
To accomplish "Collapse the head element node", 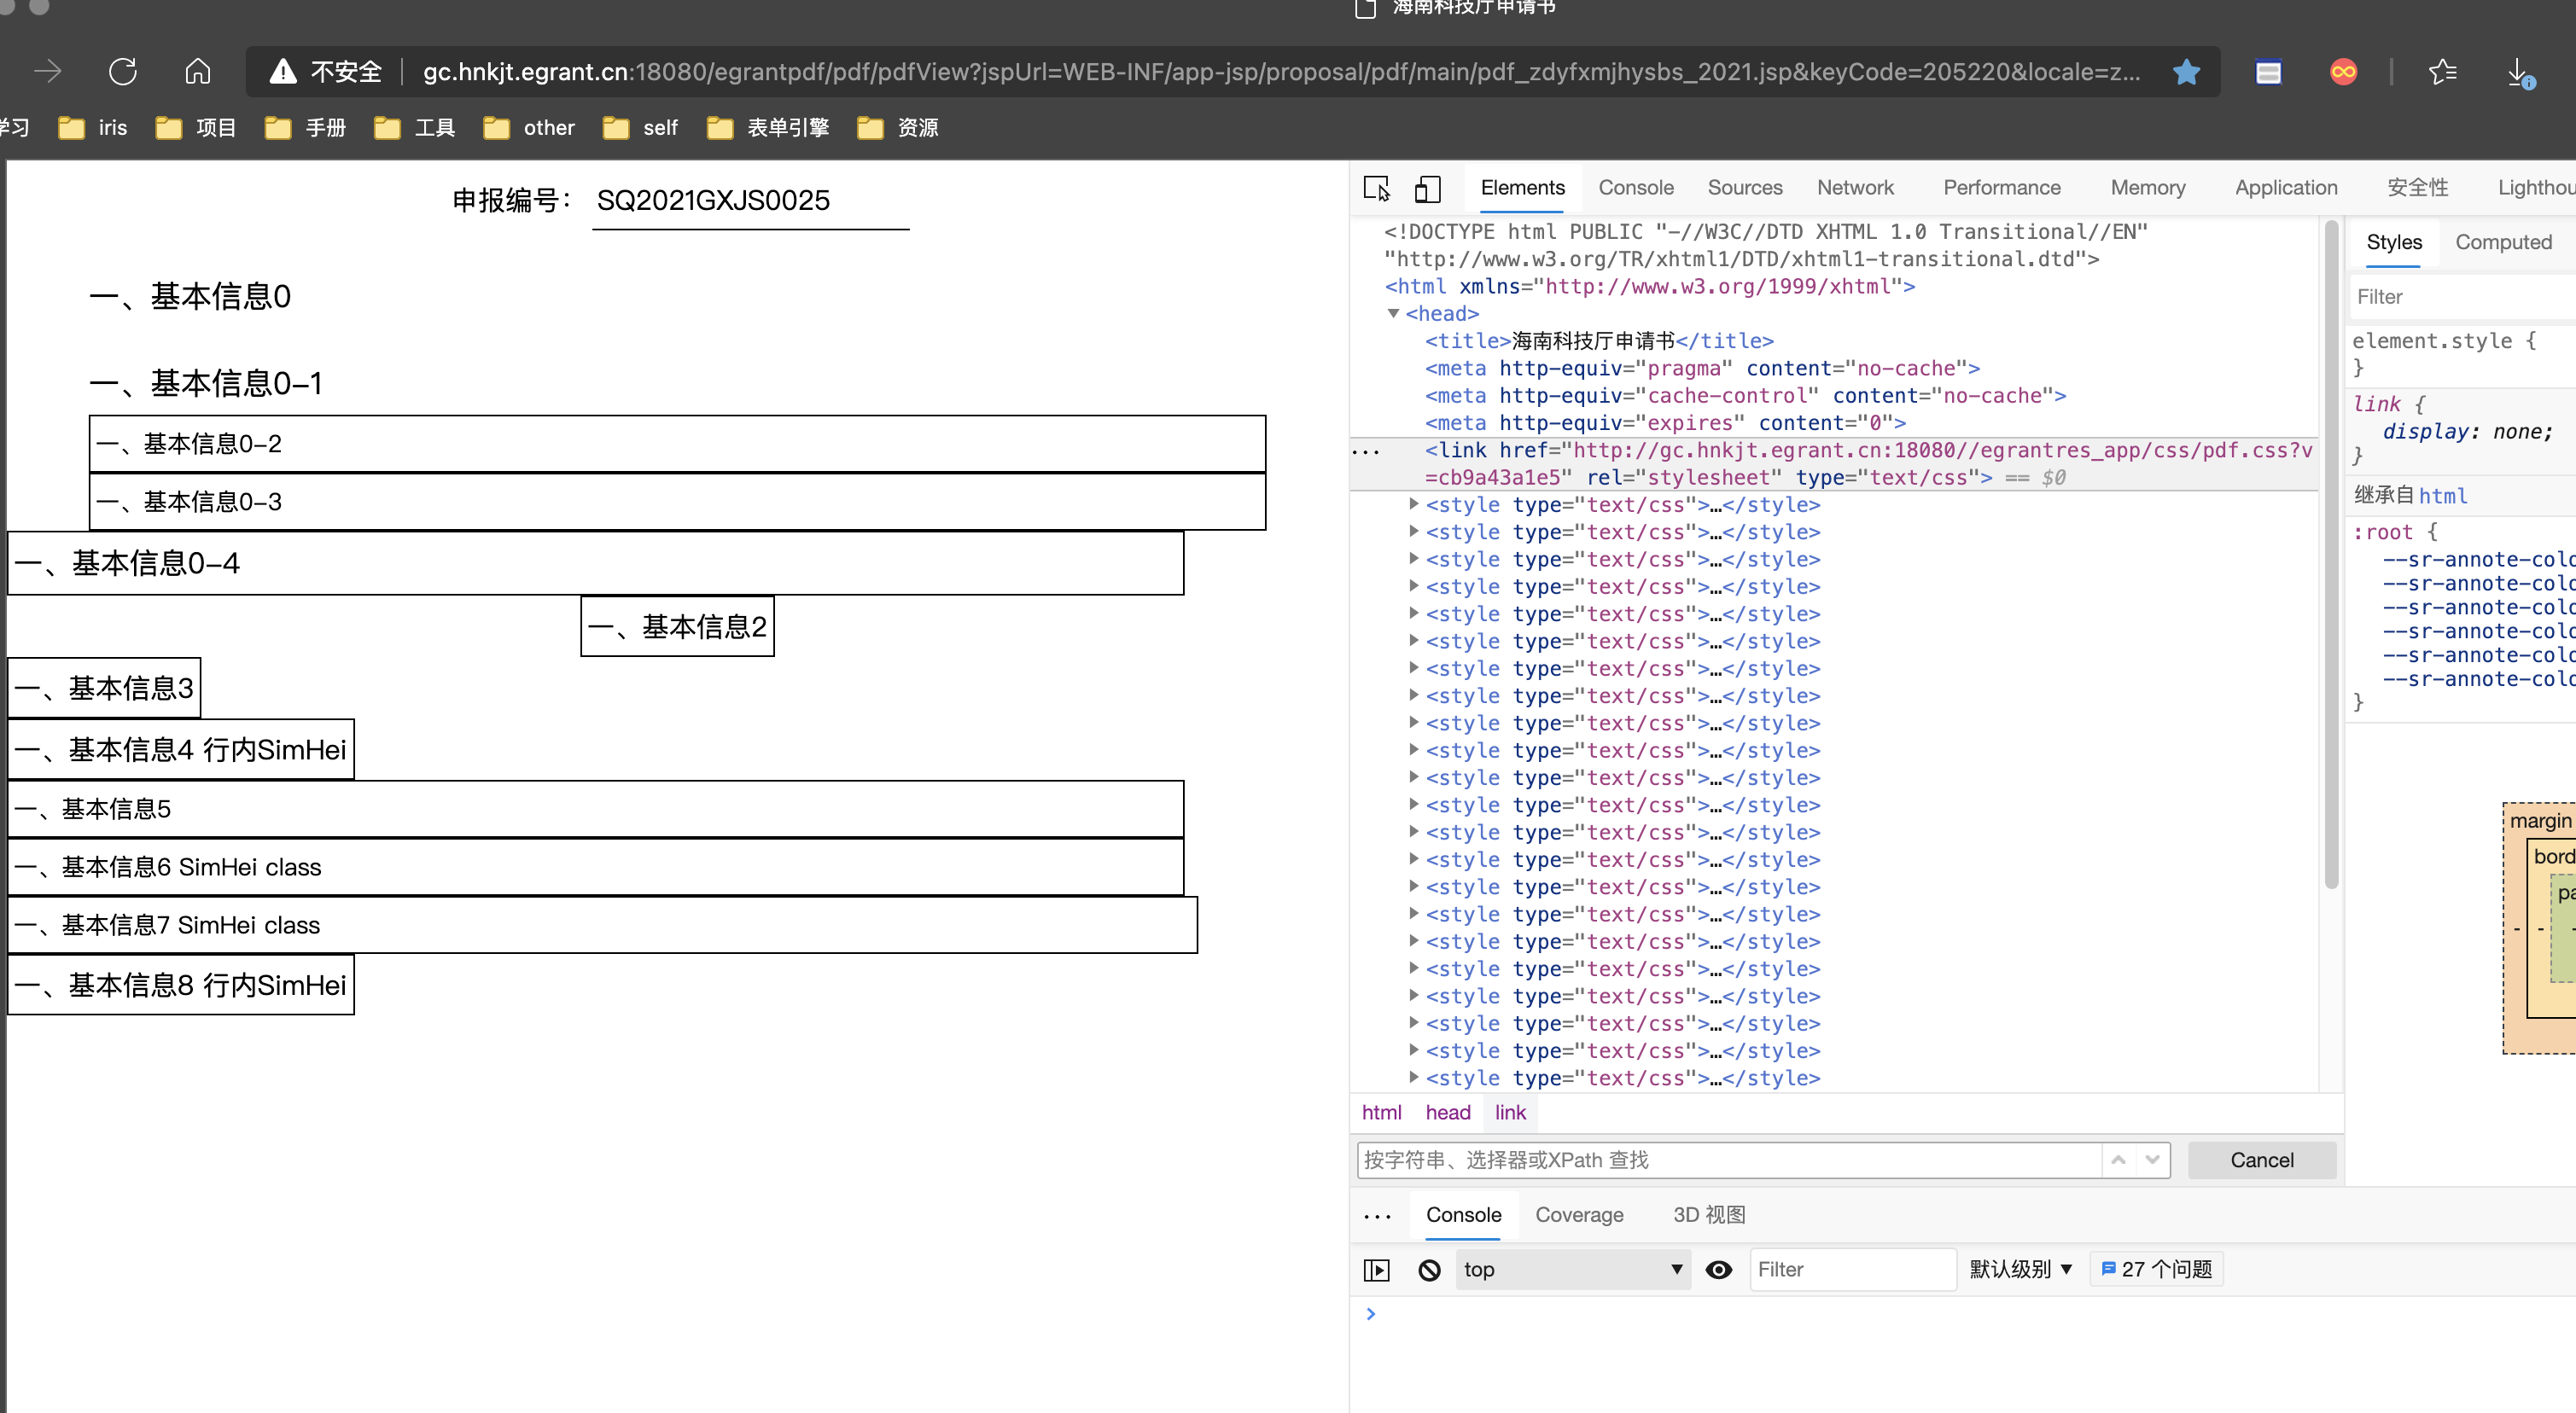I will (x=1393, y=314).
